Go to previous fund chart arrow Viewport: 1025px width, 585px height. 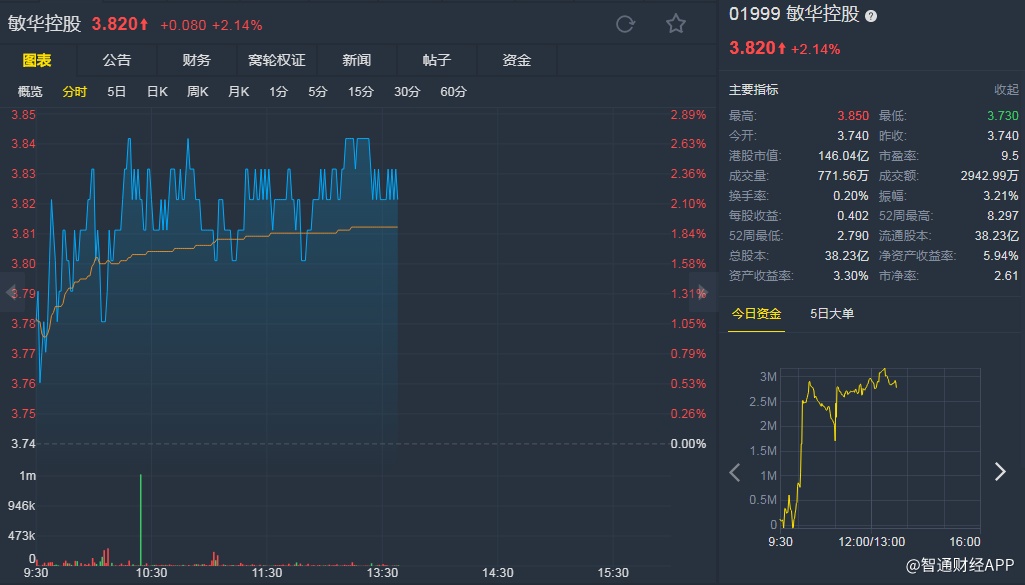coord(735,472)
